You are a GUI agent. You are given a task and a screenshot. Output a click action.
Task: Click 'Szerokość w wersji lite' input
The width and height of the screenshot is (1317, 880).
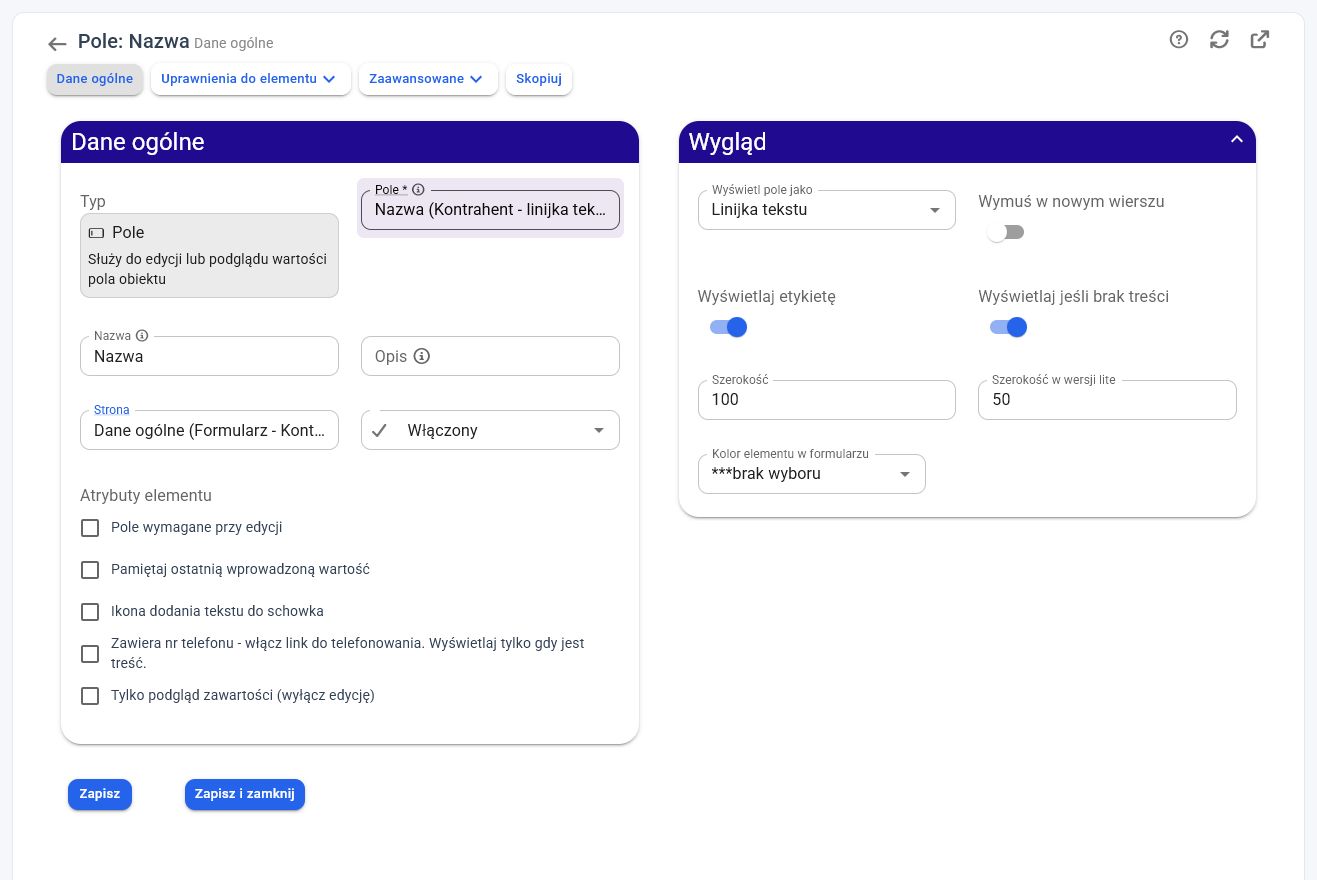[1107, 400]
